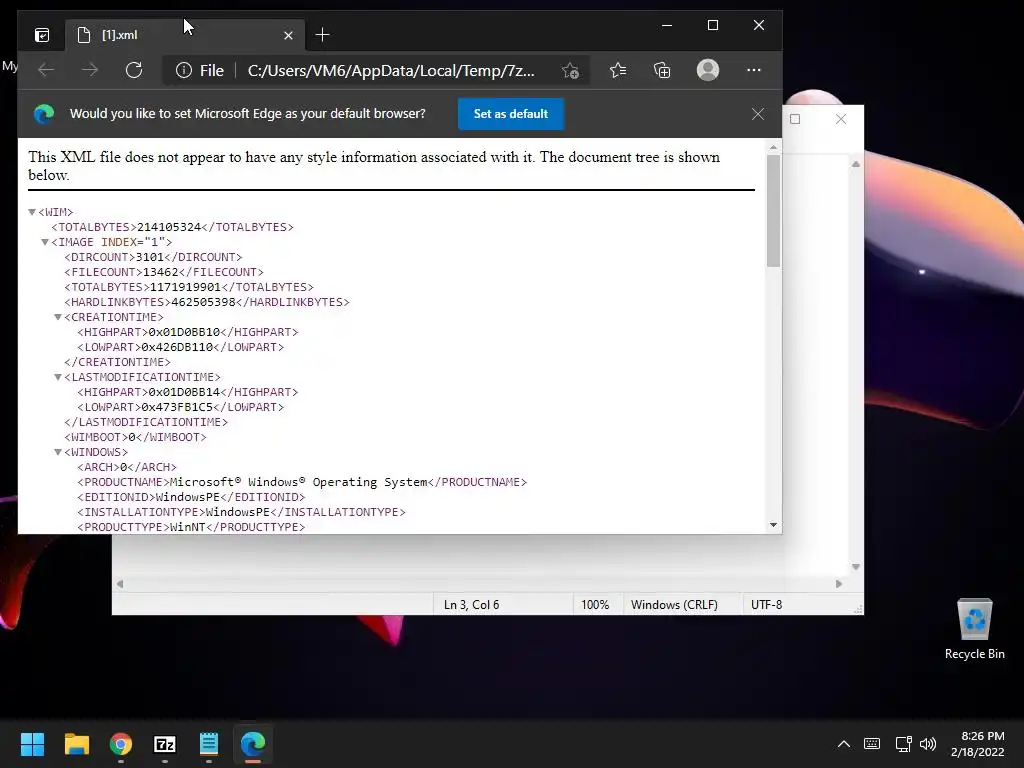This screenshot has height=768, width=1024.
Task: Refresh the XML page
Action: [134, 70]
